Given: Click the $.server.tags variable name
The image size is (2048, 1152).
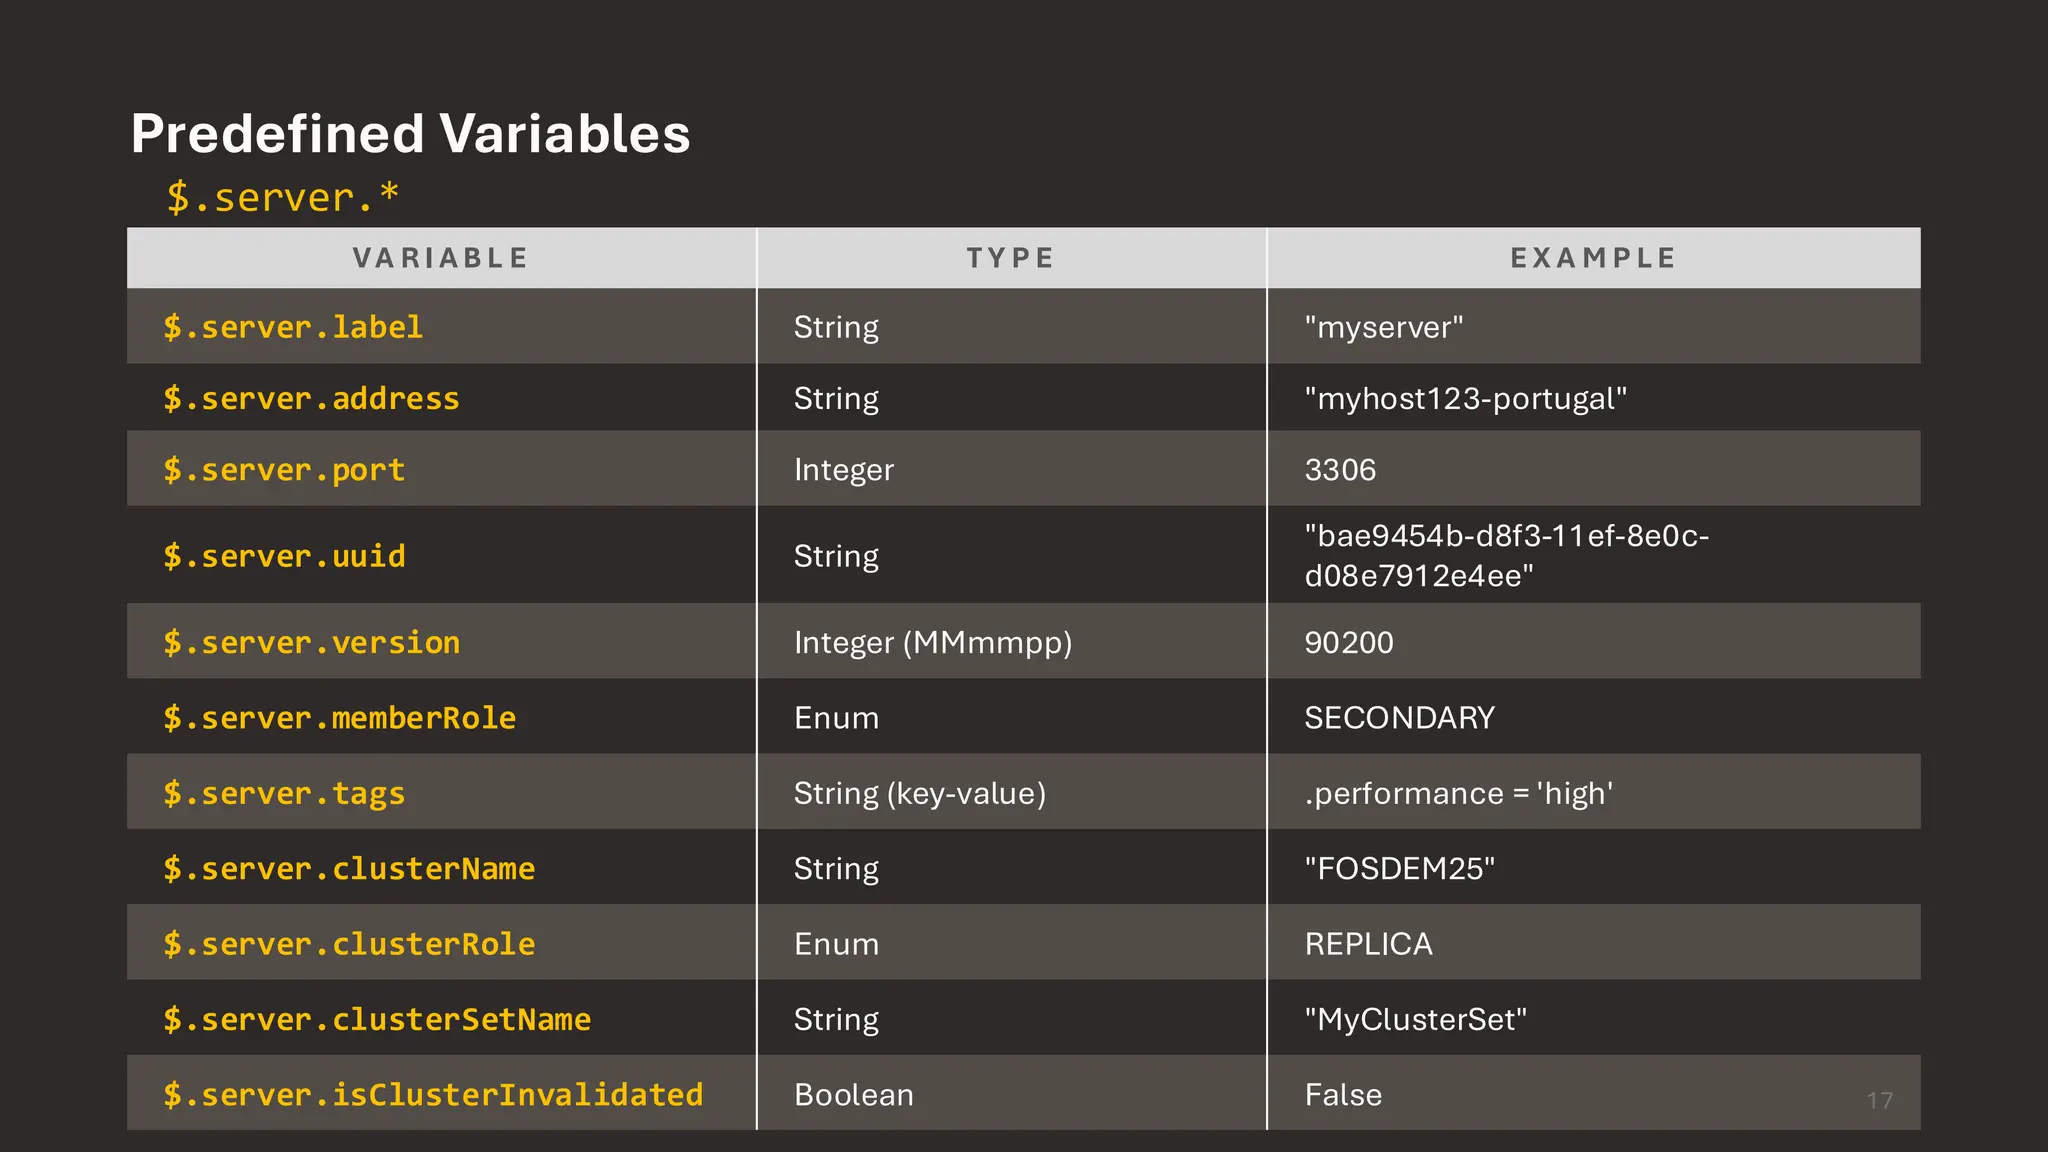Looking at the screenshot, I should tap(284, 793).
